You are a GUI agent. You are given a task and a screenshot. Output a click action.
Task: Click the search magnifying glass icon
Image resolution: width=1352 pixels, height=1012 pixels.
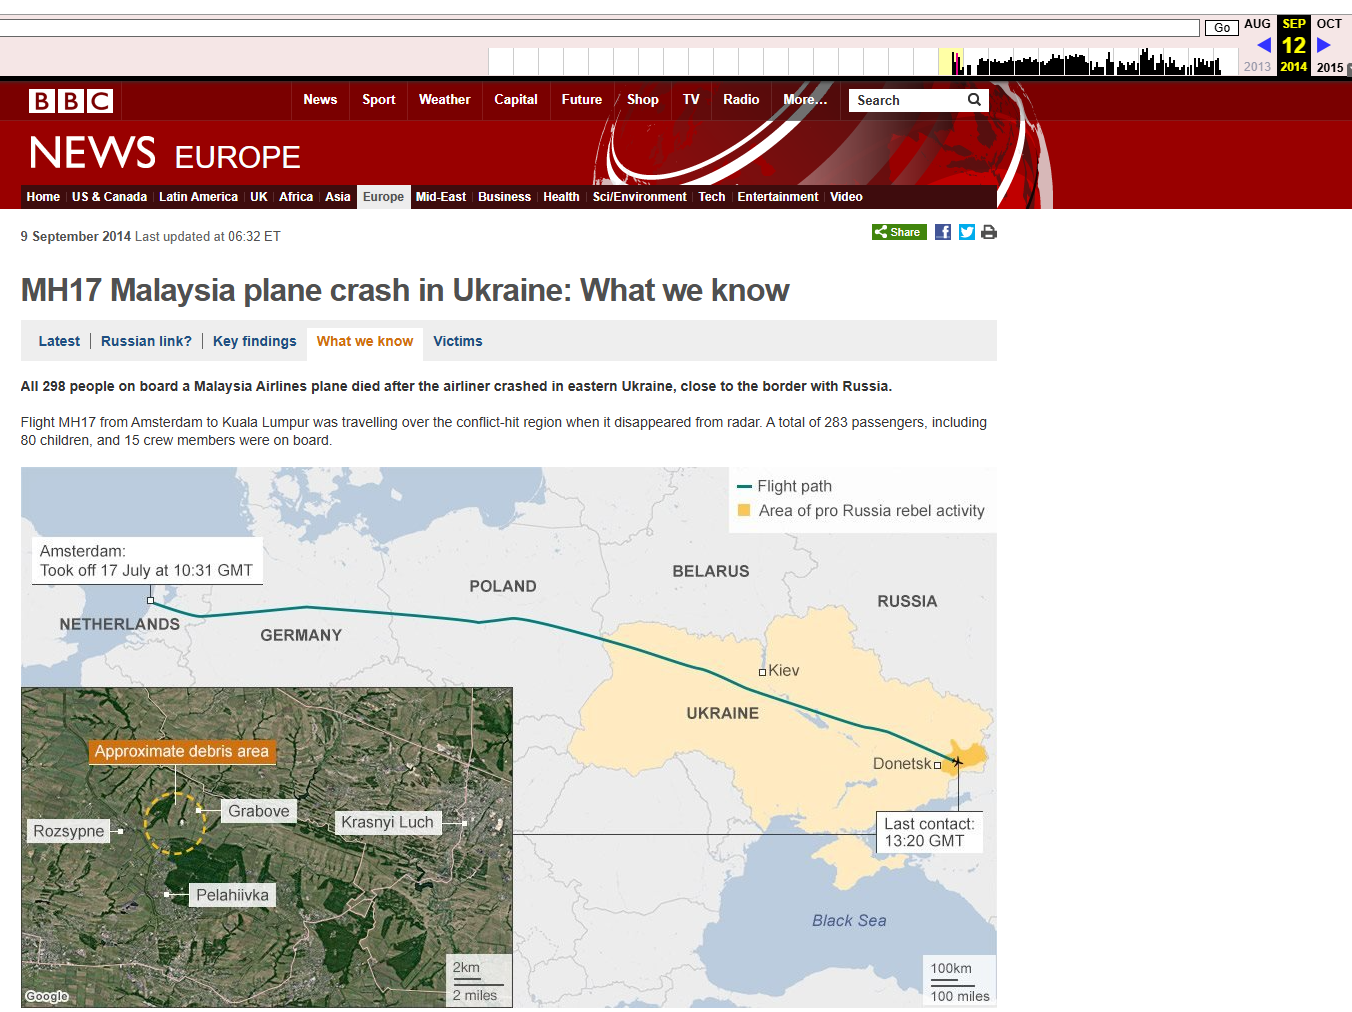click(974, 100)
